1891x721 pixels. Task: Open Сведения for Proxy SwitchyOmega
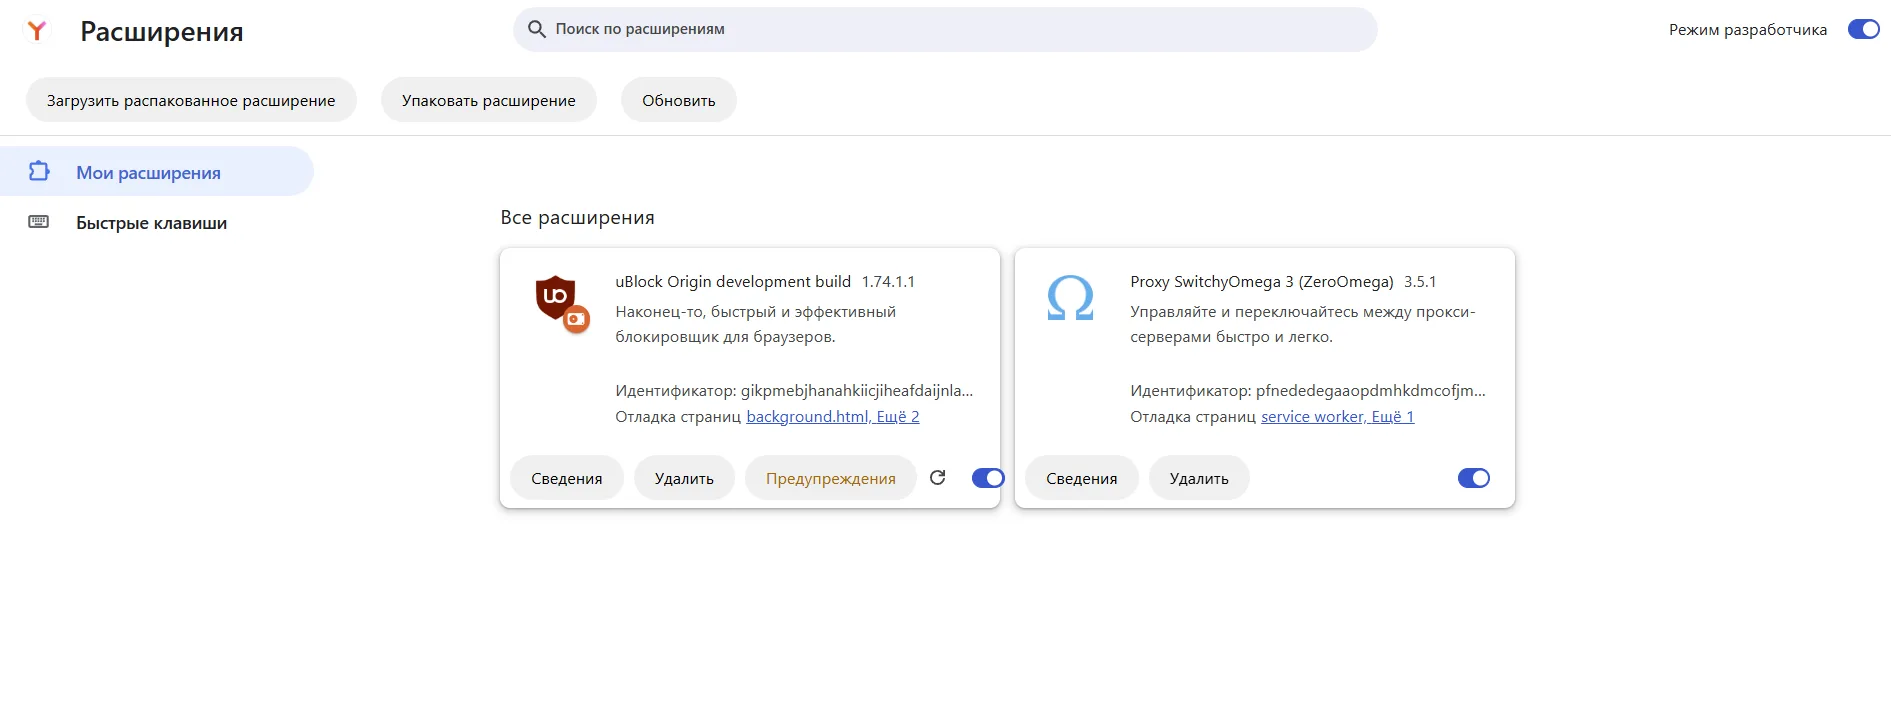[x=1082, y=478]
